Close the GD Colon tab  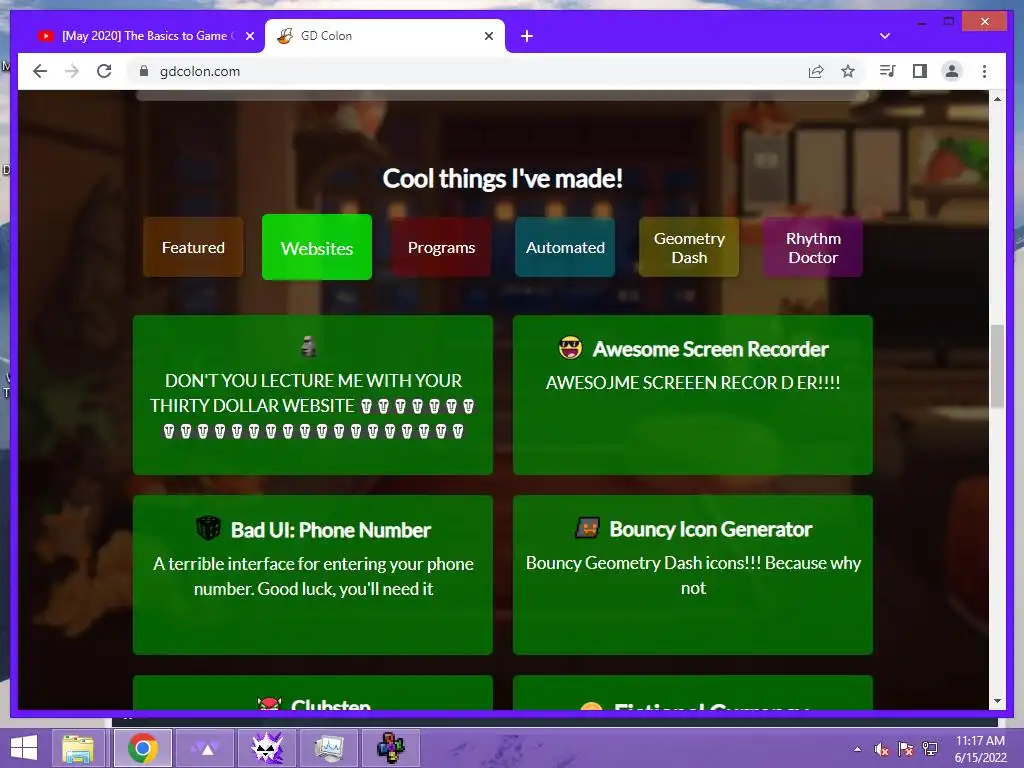(x=488, y=36)
